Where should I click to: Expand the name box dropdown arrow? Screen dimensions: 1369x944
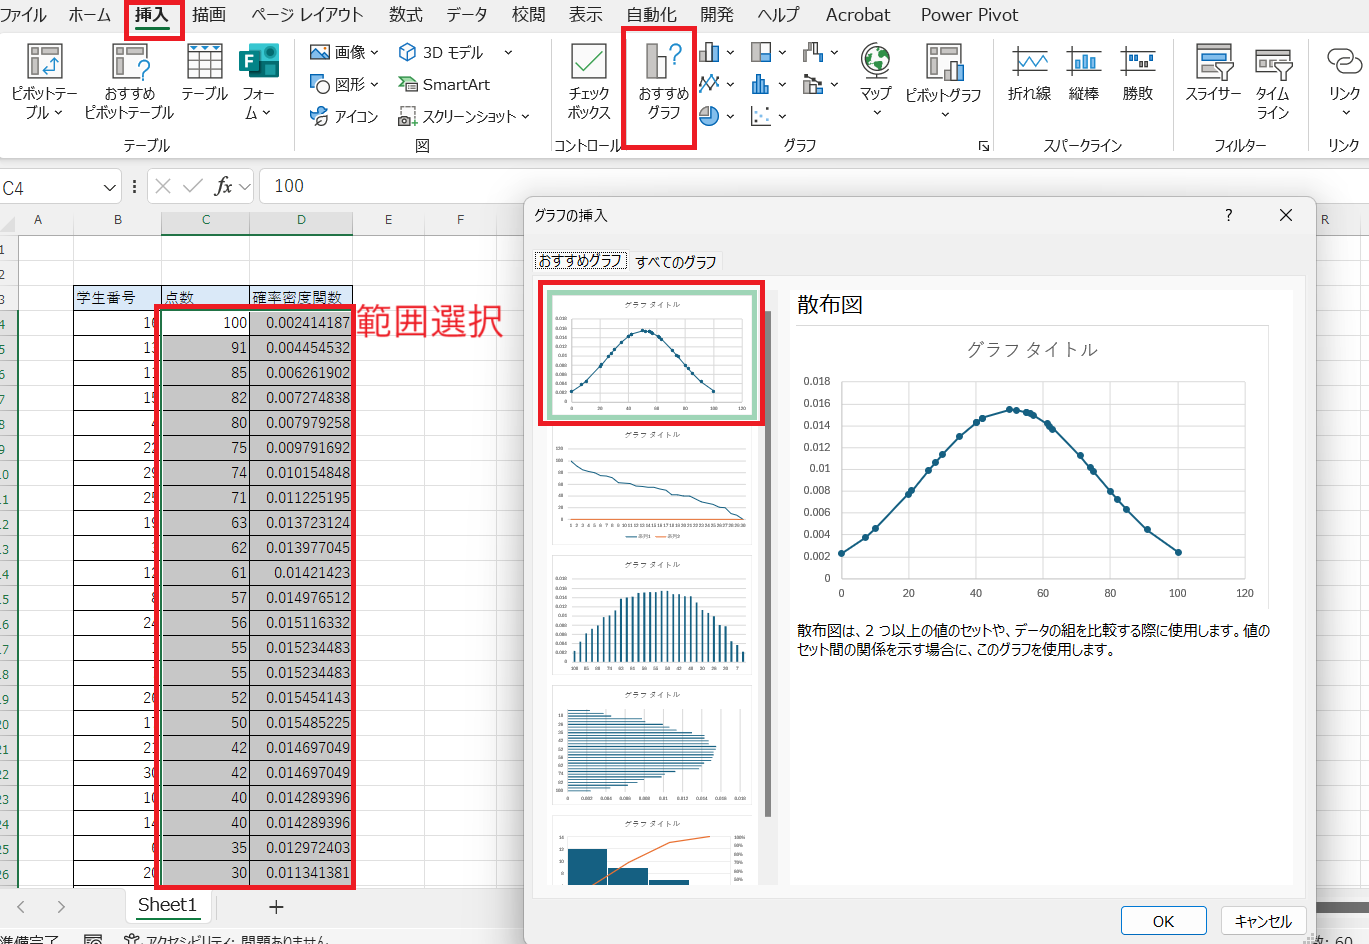coord(110,186)
